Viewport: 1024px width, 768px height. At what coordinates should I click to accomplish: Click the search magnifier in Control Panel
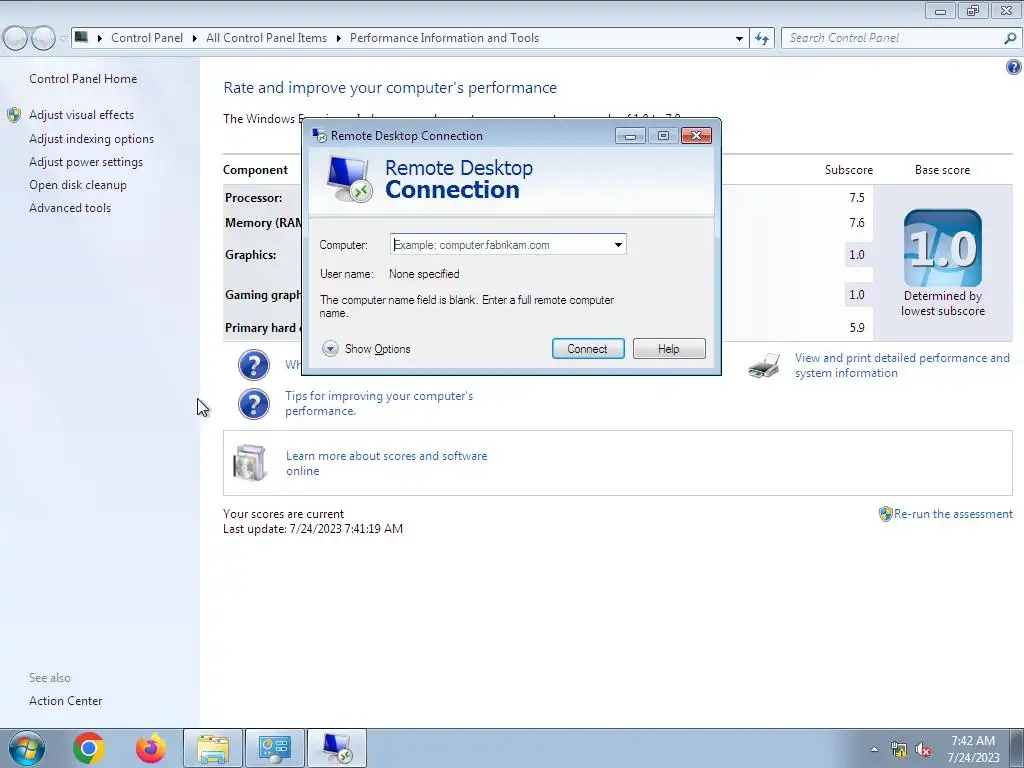coord(1010,39)
